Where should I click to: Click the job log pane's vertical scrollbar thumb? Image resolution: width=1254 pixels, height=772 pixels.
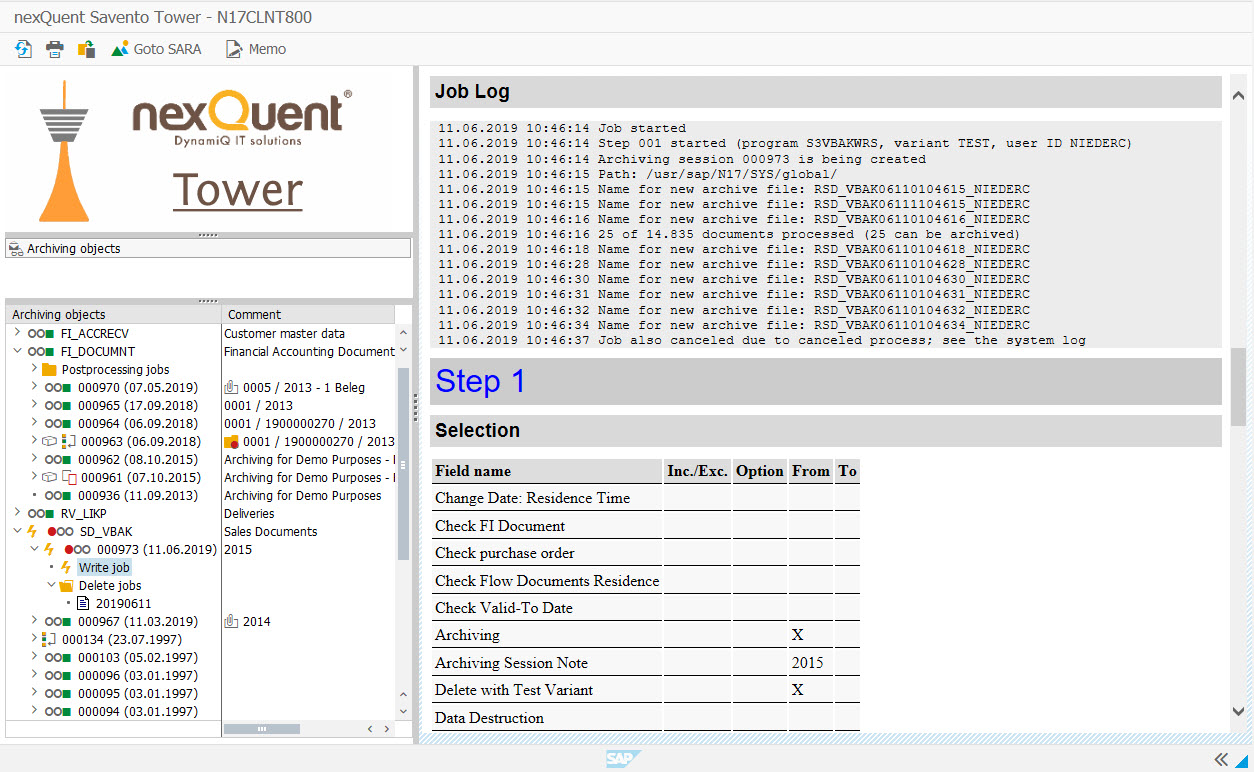[x=1240, y=387]
